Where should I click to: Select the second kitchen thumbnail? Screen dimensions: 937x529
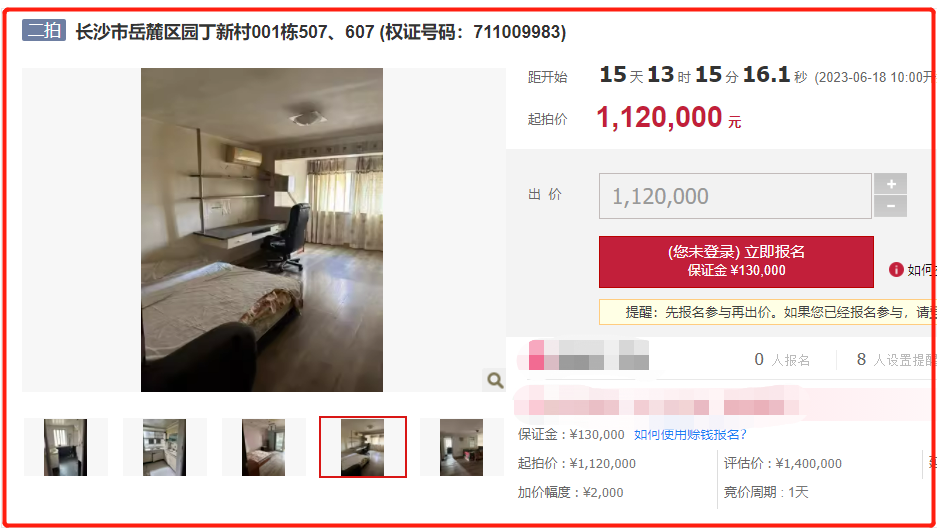[x=164, y=447]
